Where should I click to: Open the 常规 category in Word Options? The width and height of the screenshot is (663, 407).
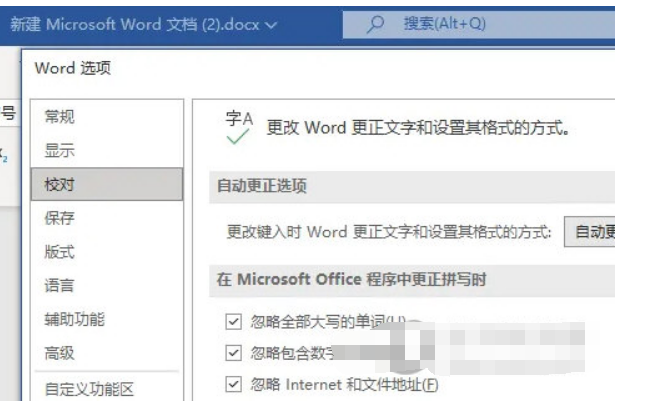(107, 117)
